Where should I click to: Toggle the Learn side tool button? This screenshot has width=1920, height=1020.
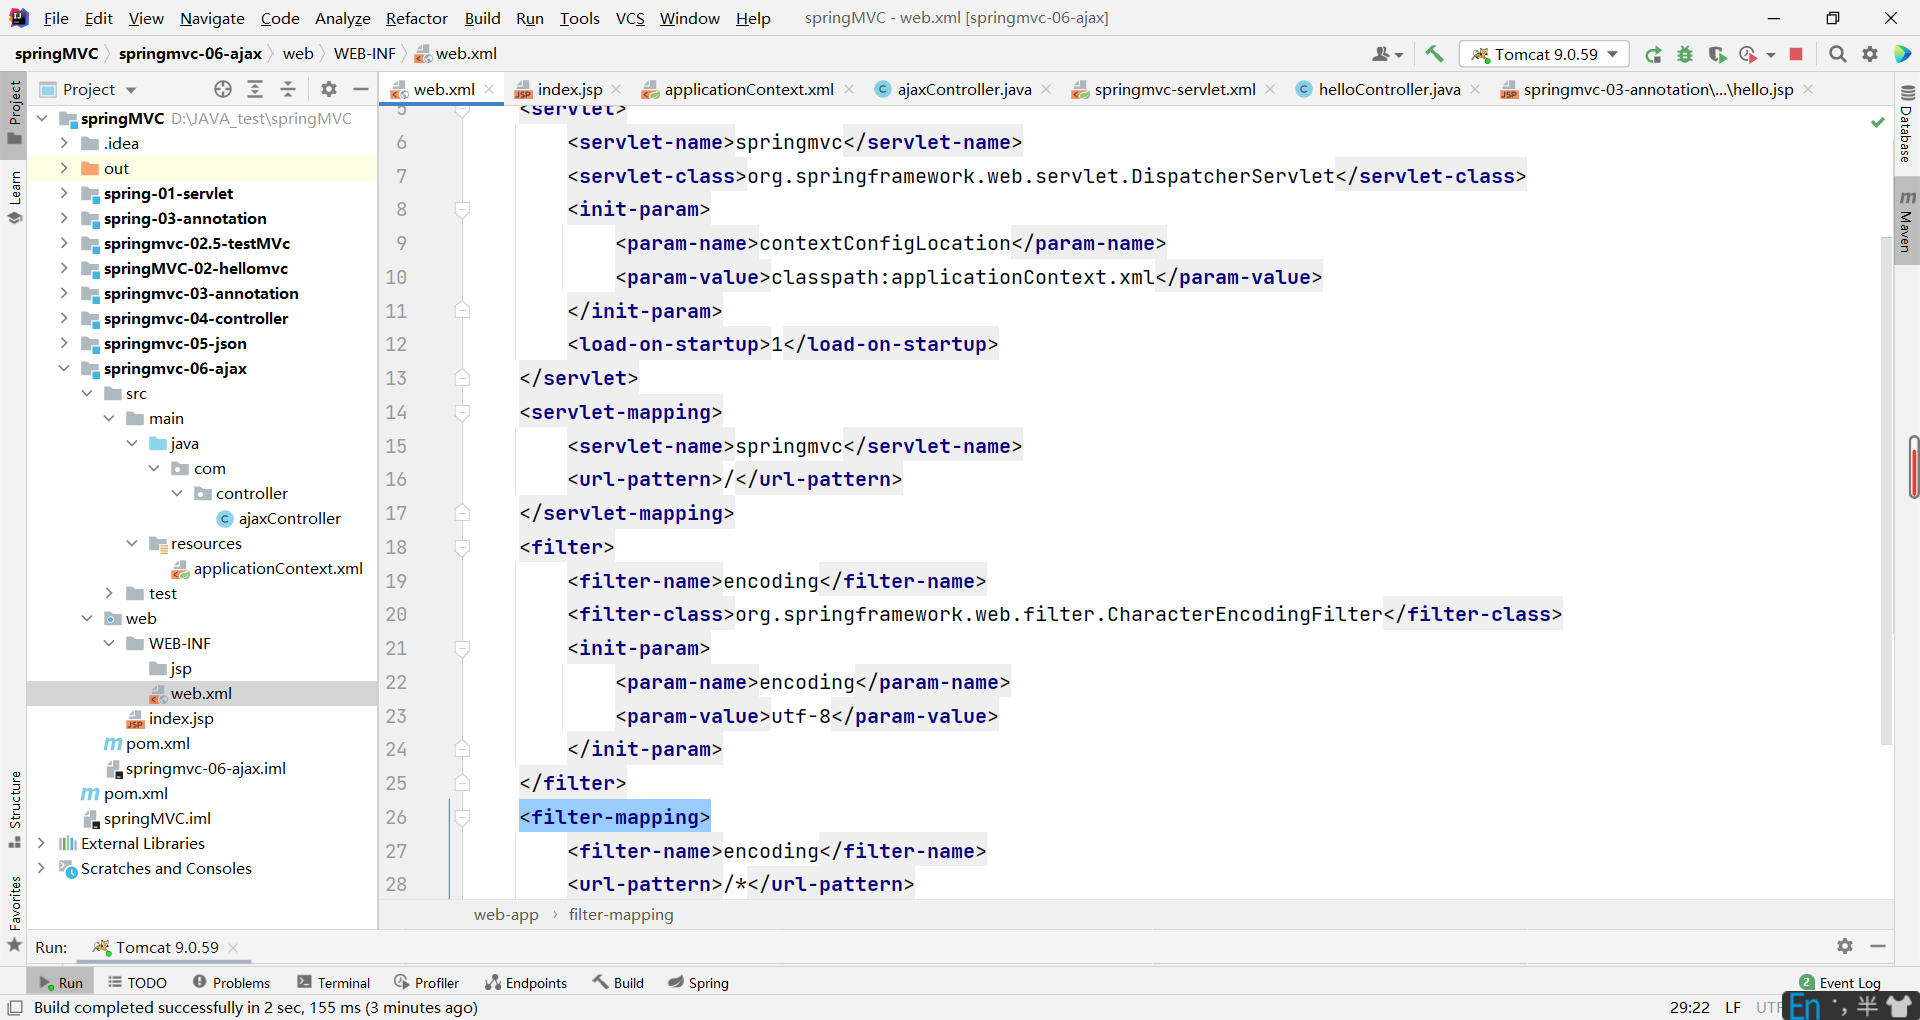click(14, 197)
